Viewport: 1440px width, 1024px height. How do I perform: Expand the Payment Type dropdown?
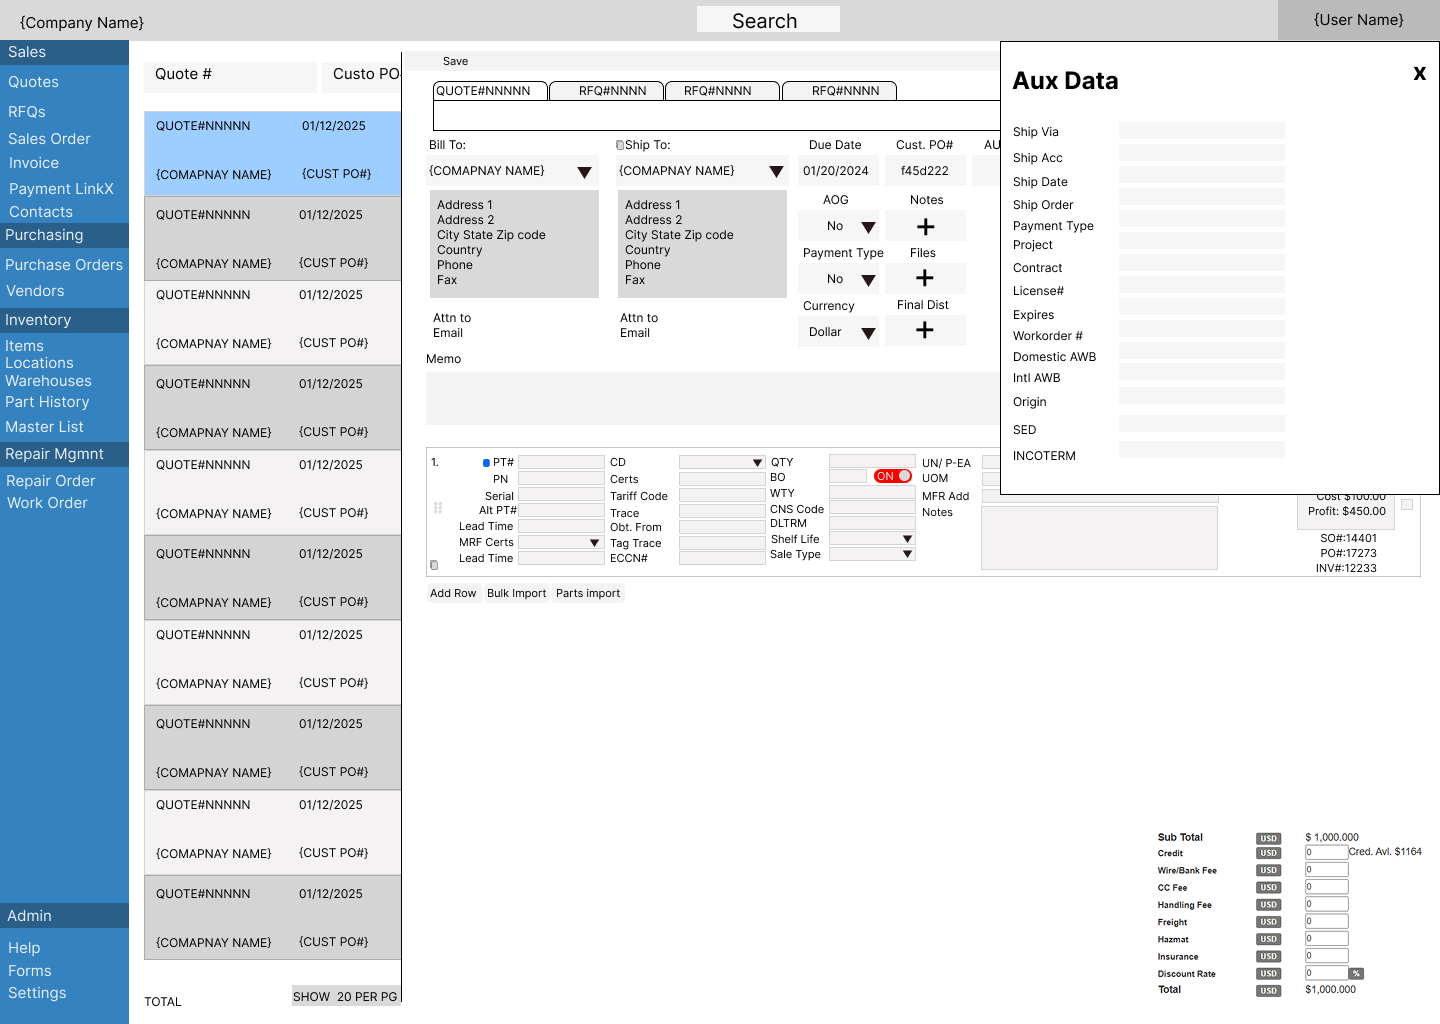pos(868,280)
